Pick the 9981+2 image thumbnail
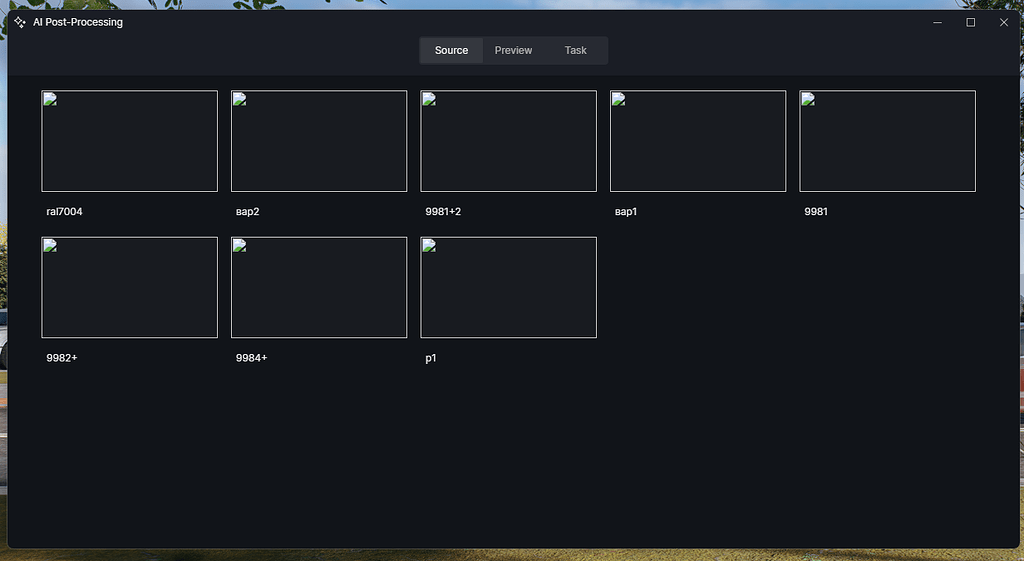The width and height of the screenshot is (1024, 561). (x=508, y=141)
